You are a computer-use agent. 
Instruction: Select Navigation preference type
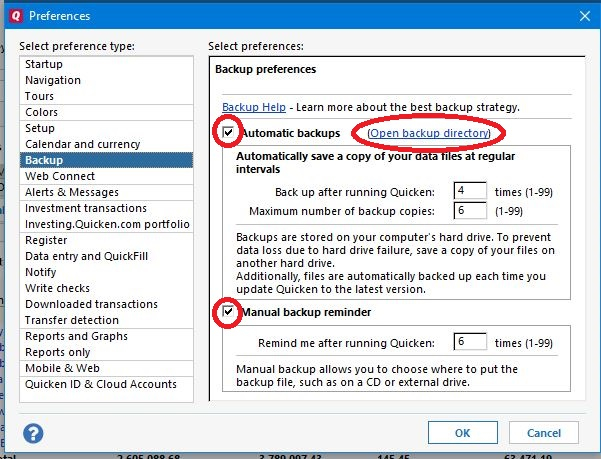click(x=107, y=80)
